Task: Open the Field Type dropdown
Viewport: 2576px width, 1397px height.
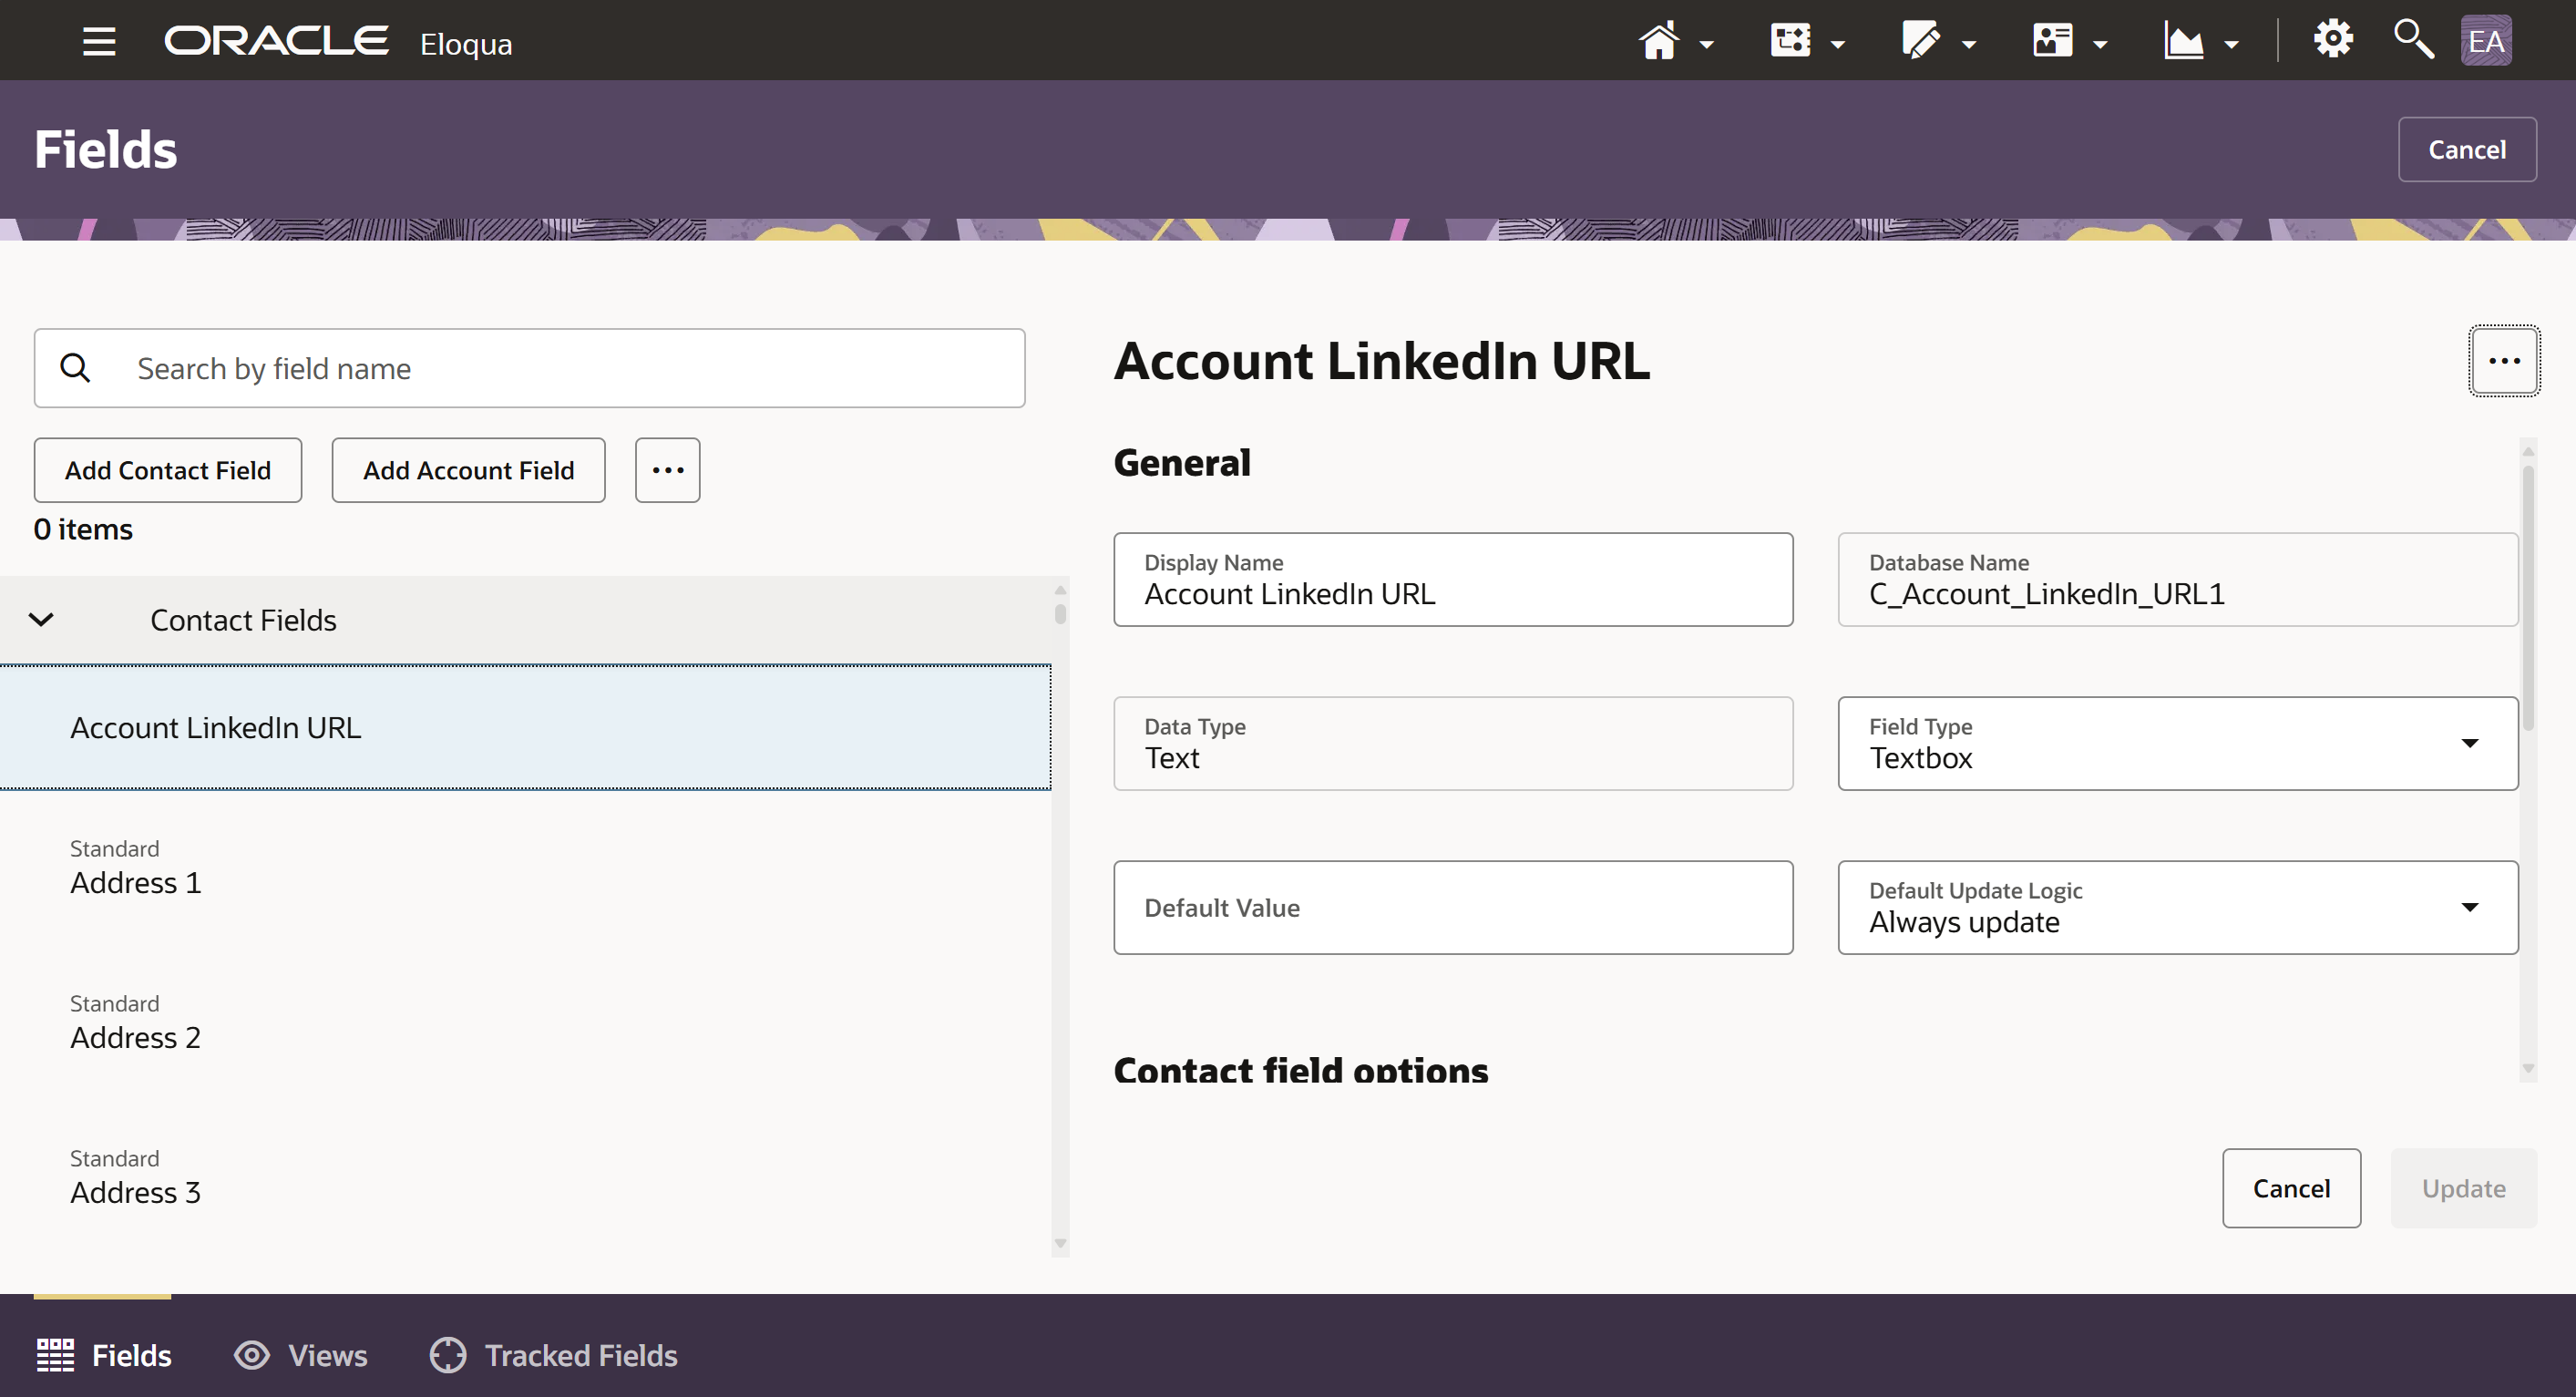Action: pos(2177,743)
